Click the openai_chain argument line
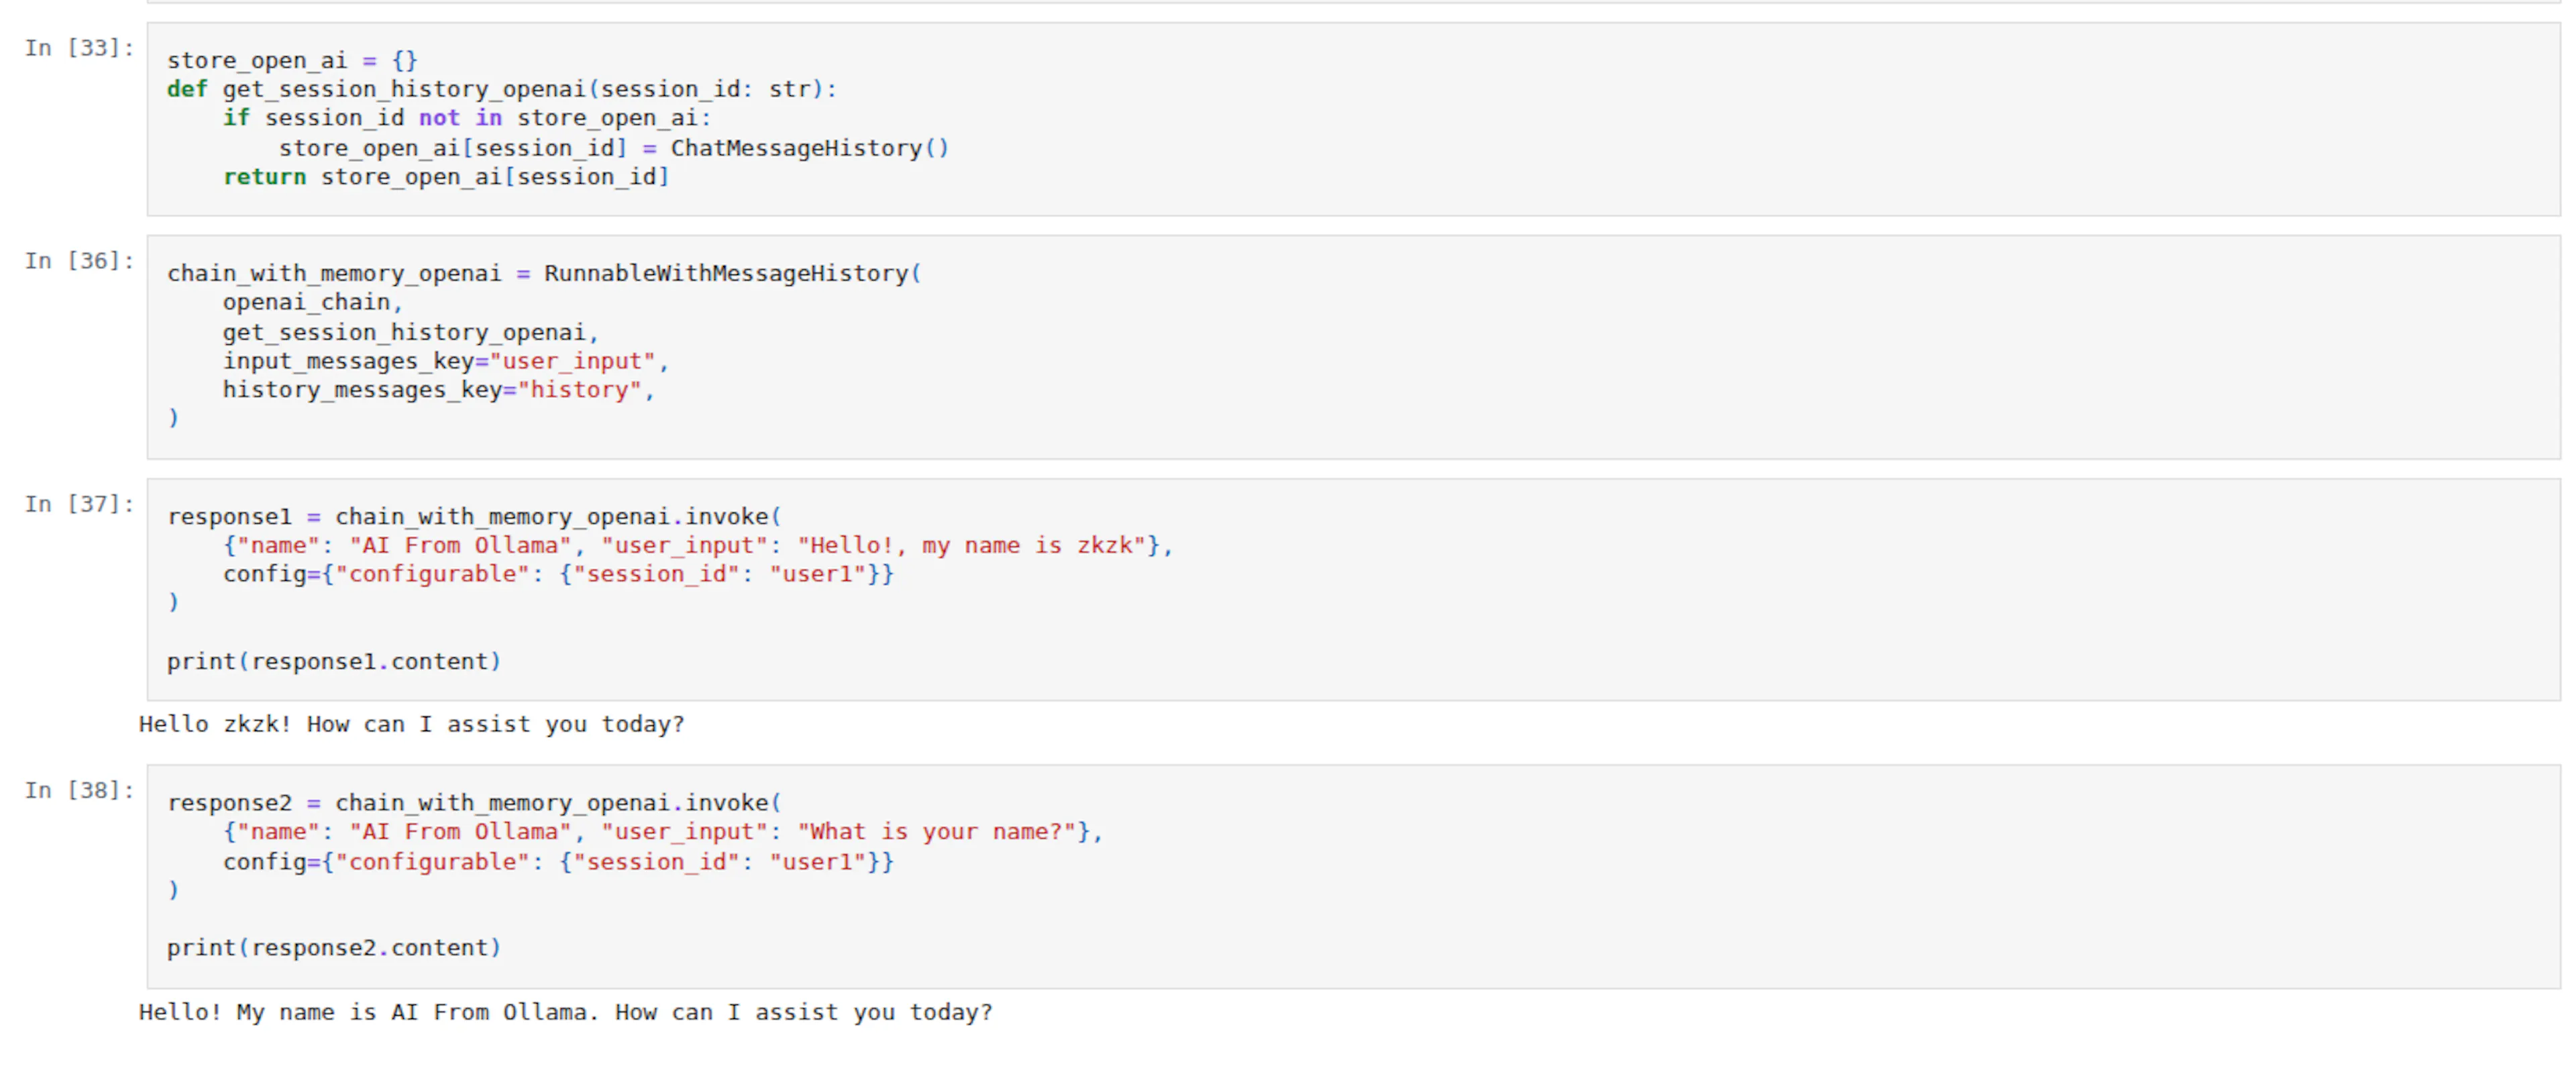Screen dimensions: 2576x1070 click(312, 302)
